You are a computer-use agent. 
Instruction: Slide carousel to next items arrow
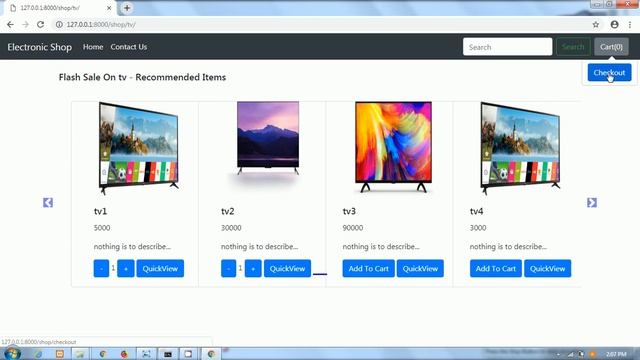pos(592,202)
